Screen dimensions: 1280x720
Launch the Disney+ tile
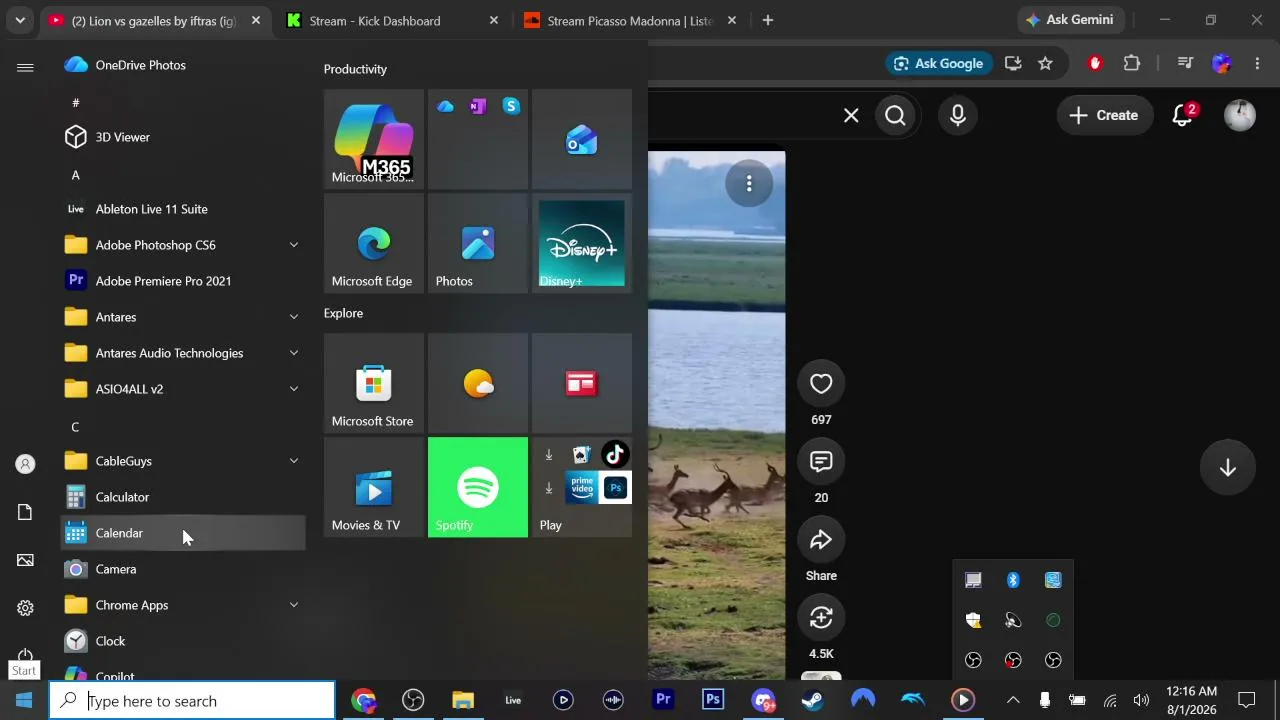click(x=582, y=243)
